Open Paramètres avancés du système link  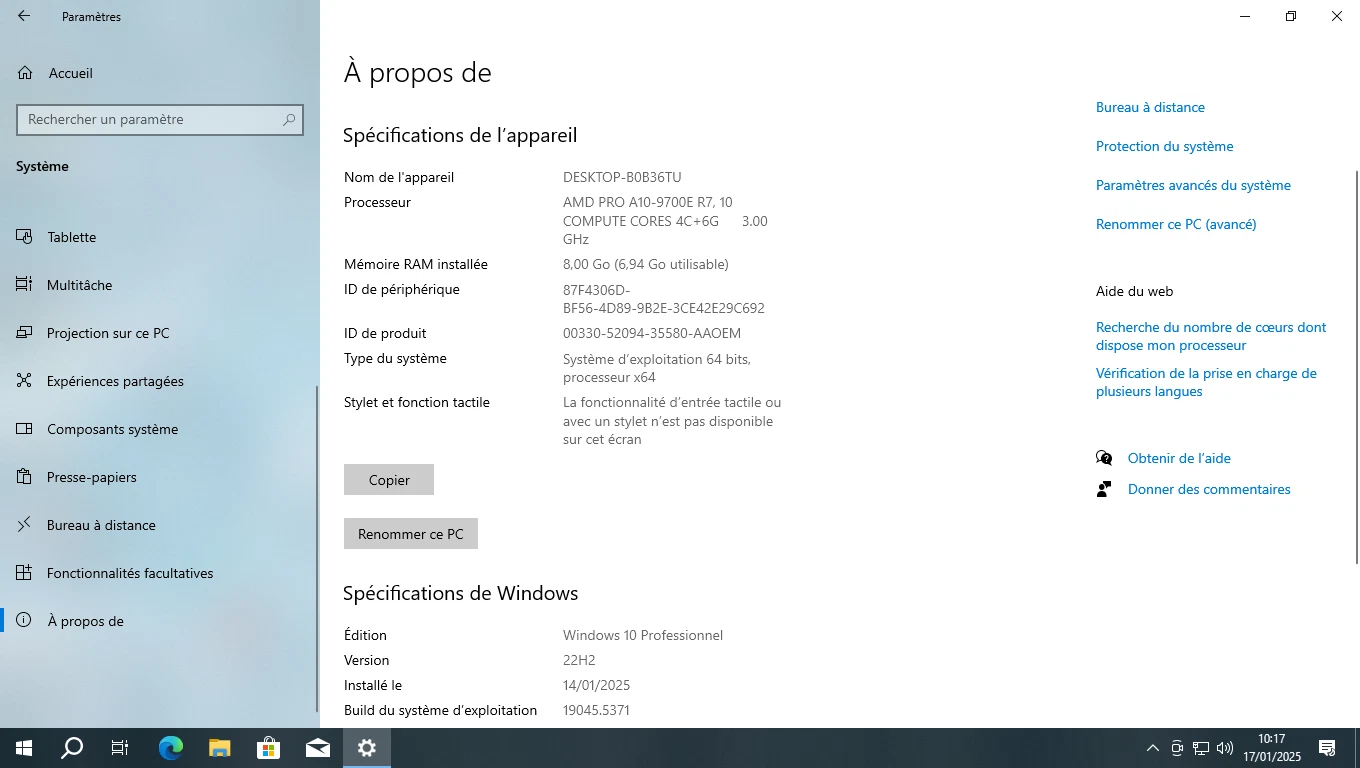coord(1193,185)
